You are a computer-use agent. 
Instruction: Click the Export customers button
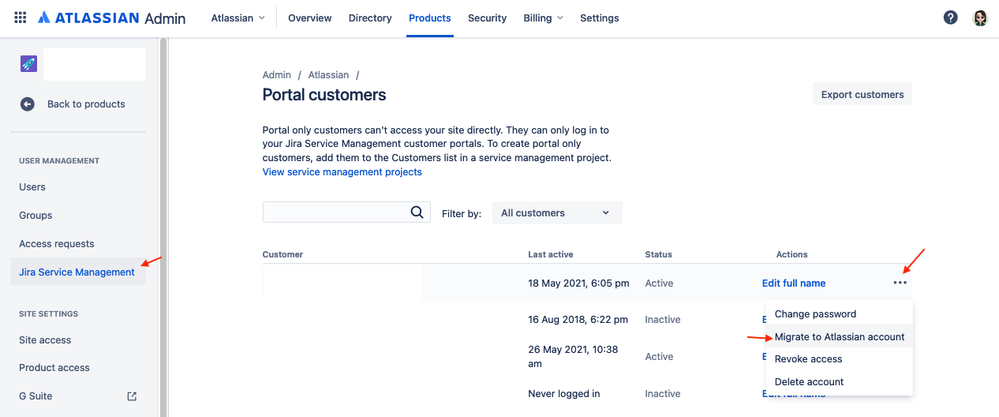tap(862, 94)
